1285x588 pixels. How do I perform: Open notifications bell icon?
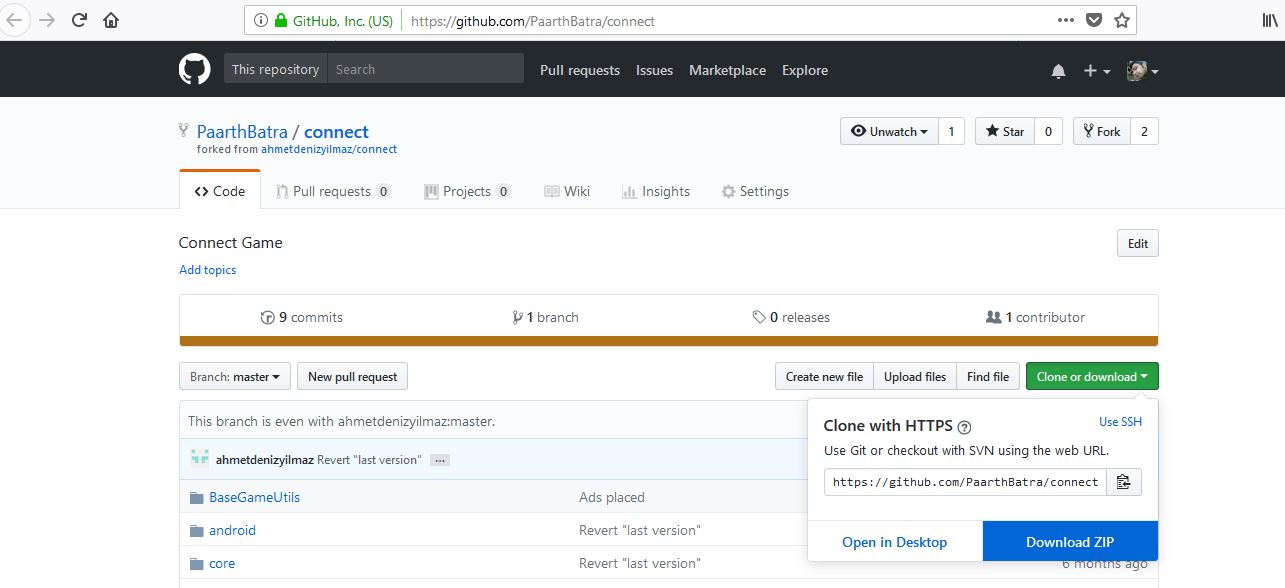[1058, 71]
